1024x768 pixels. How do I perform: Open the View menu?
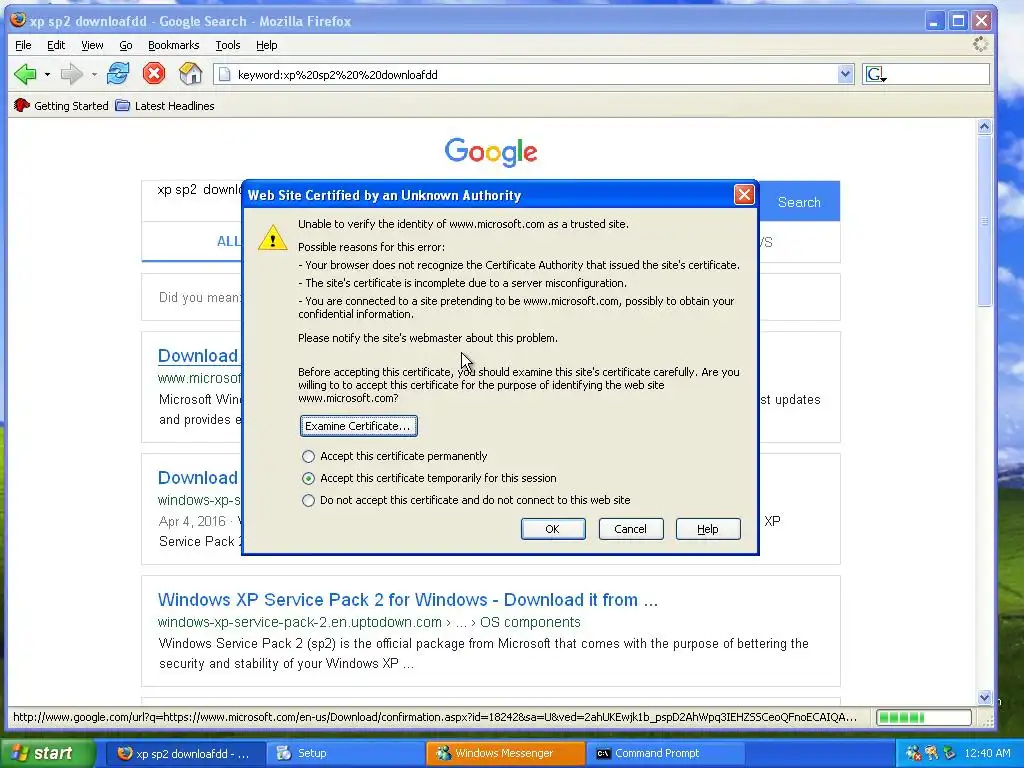click(92, 45)
